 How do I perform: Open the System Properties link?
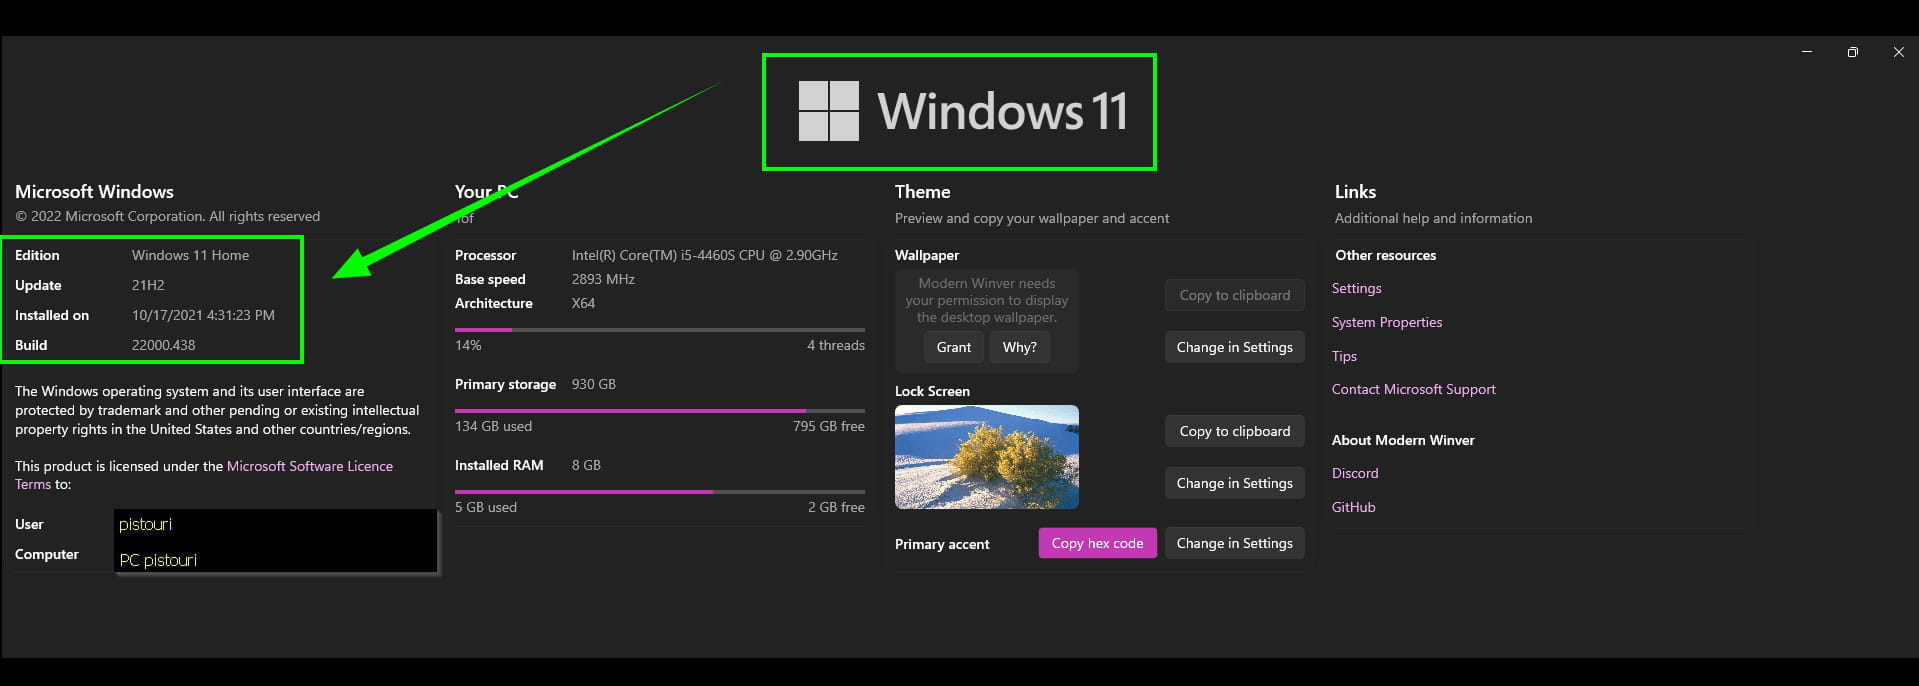(1387, 322)
